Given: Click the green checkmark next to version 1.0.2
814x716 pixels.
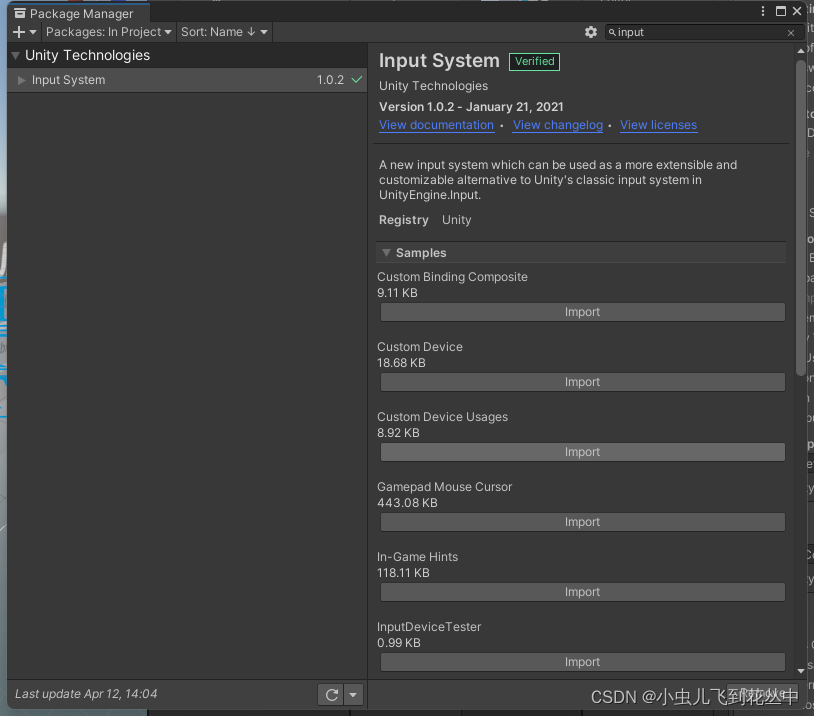Looking at the screenshot, I should (355, 80).
